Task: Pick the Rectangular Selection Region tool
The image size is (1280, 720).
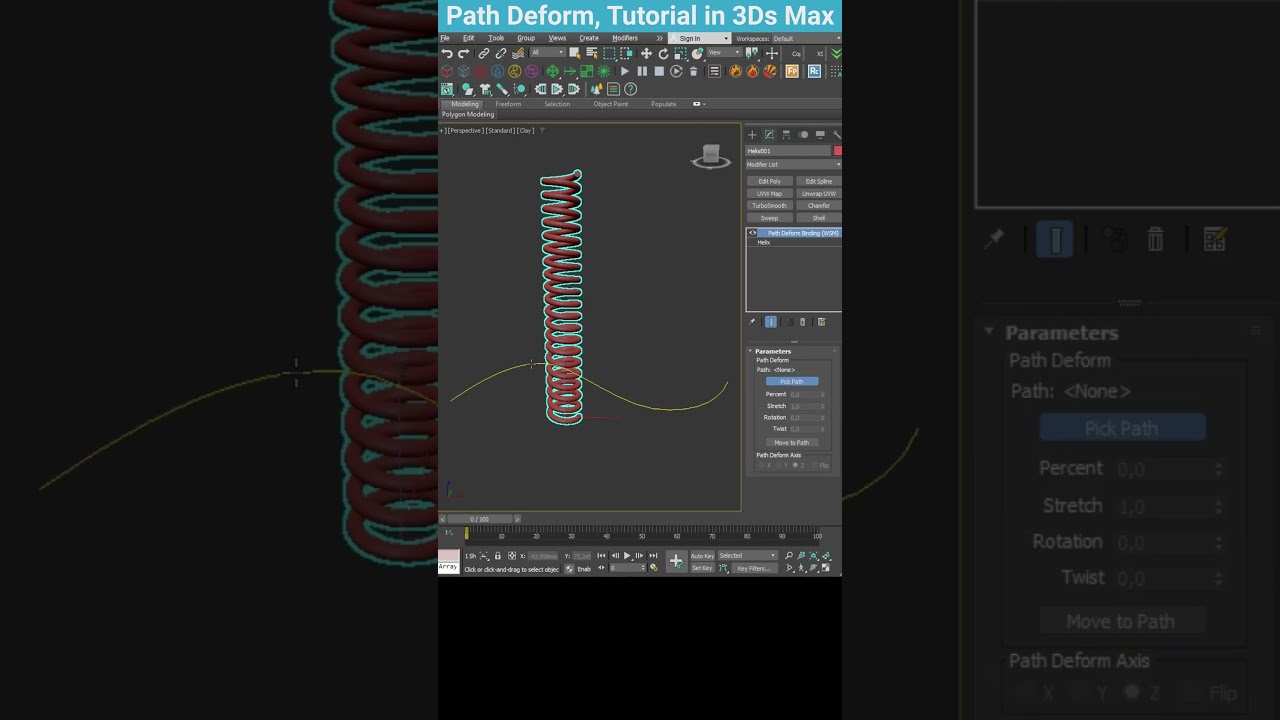Action: click(609, 53)
